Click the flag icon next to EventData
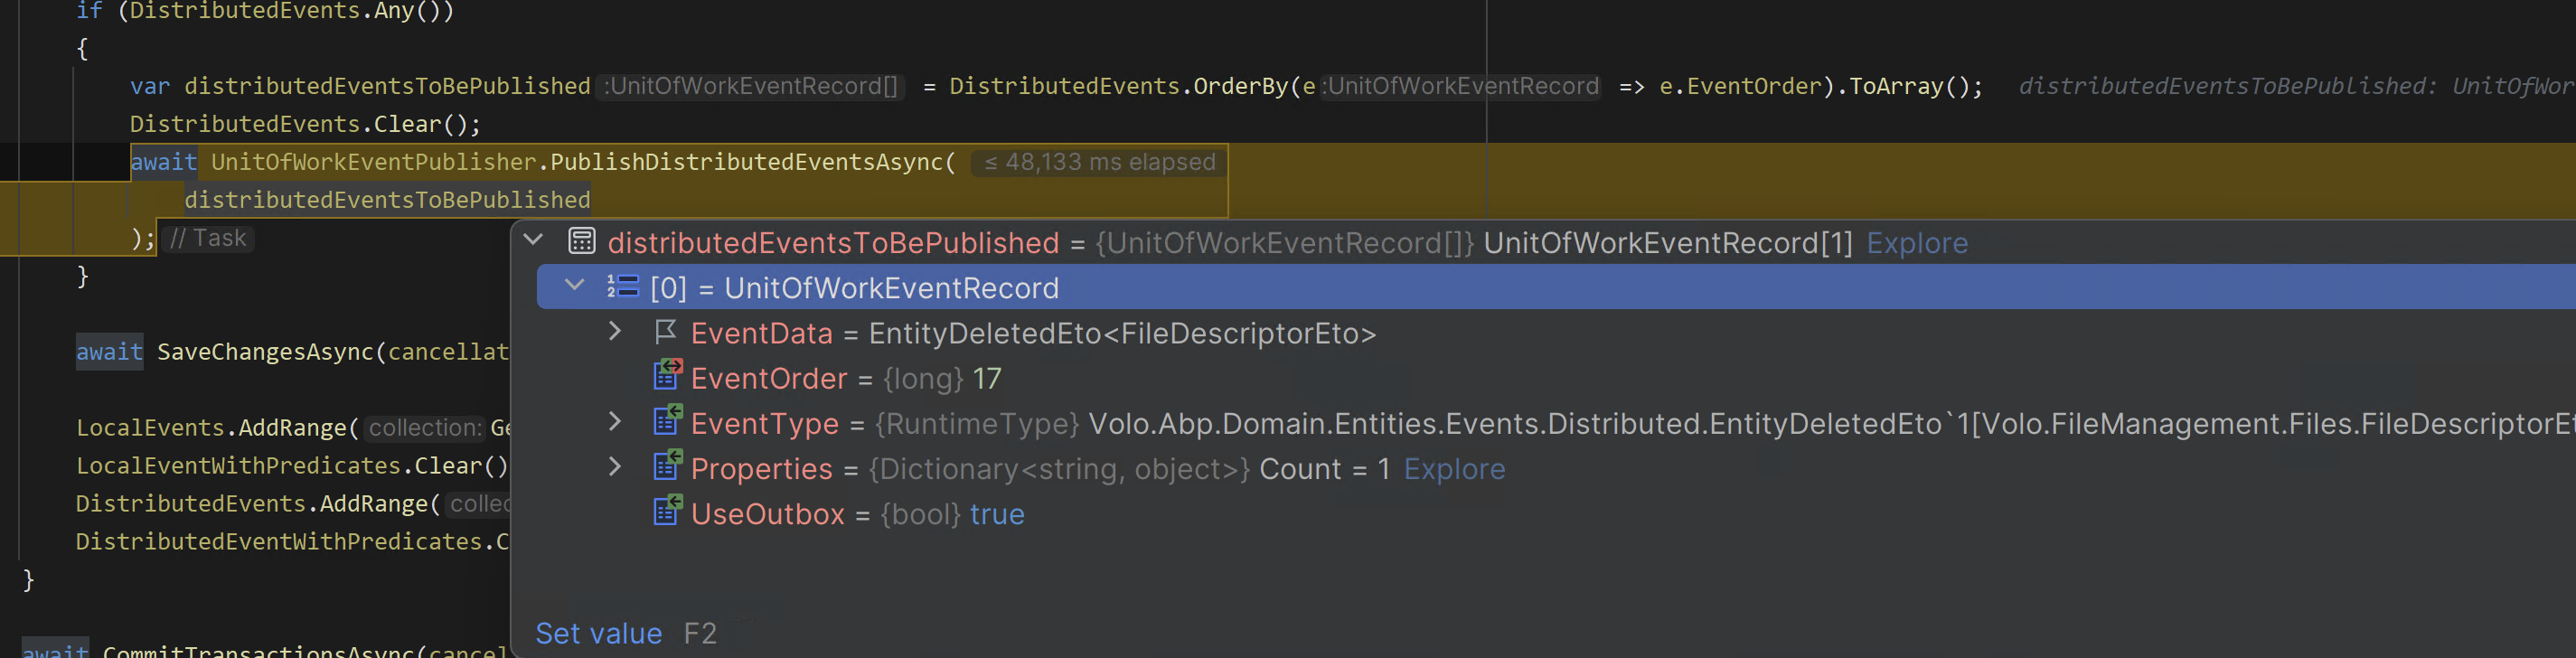Screen dimensions: 2576x658 pyautogui.click(x=666, y=332)
